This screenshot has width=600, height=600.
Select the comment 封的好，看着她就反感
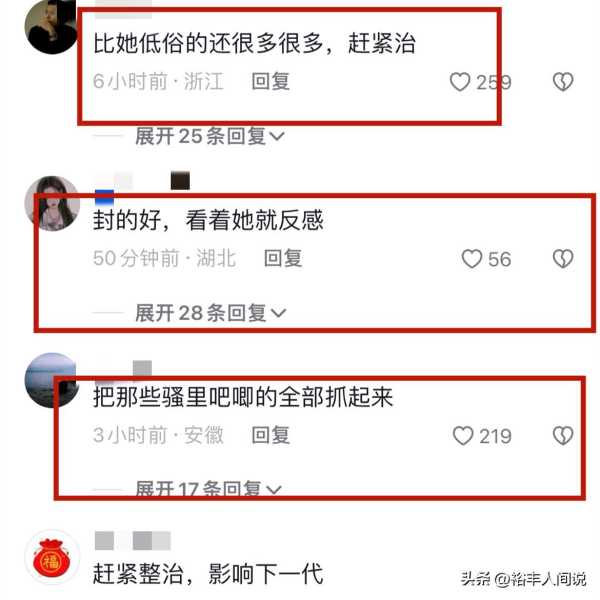coord(208,220)
